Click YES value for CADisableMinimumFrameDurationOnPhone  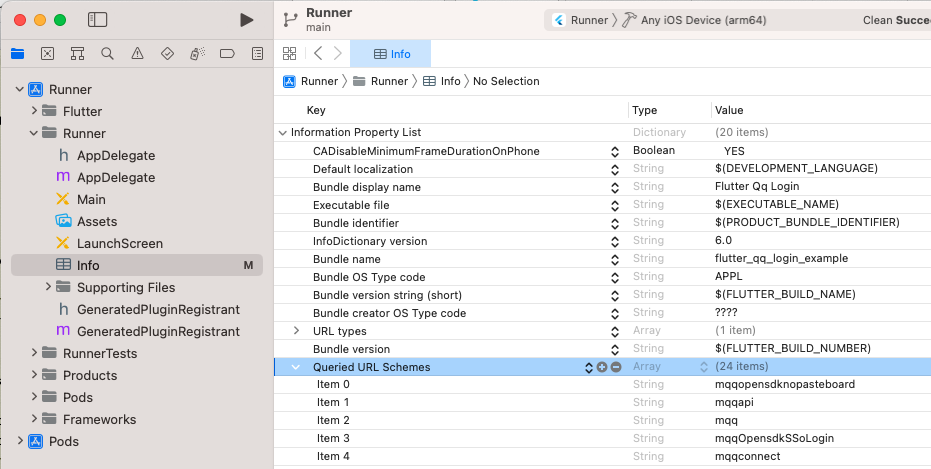pyautogui.click(x=734, y=151)
